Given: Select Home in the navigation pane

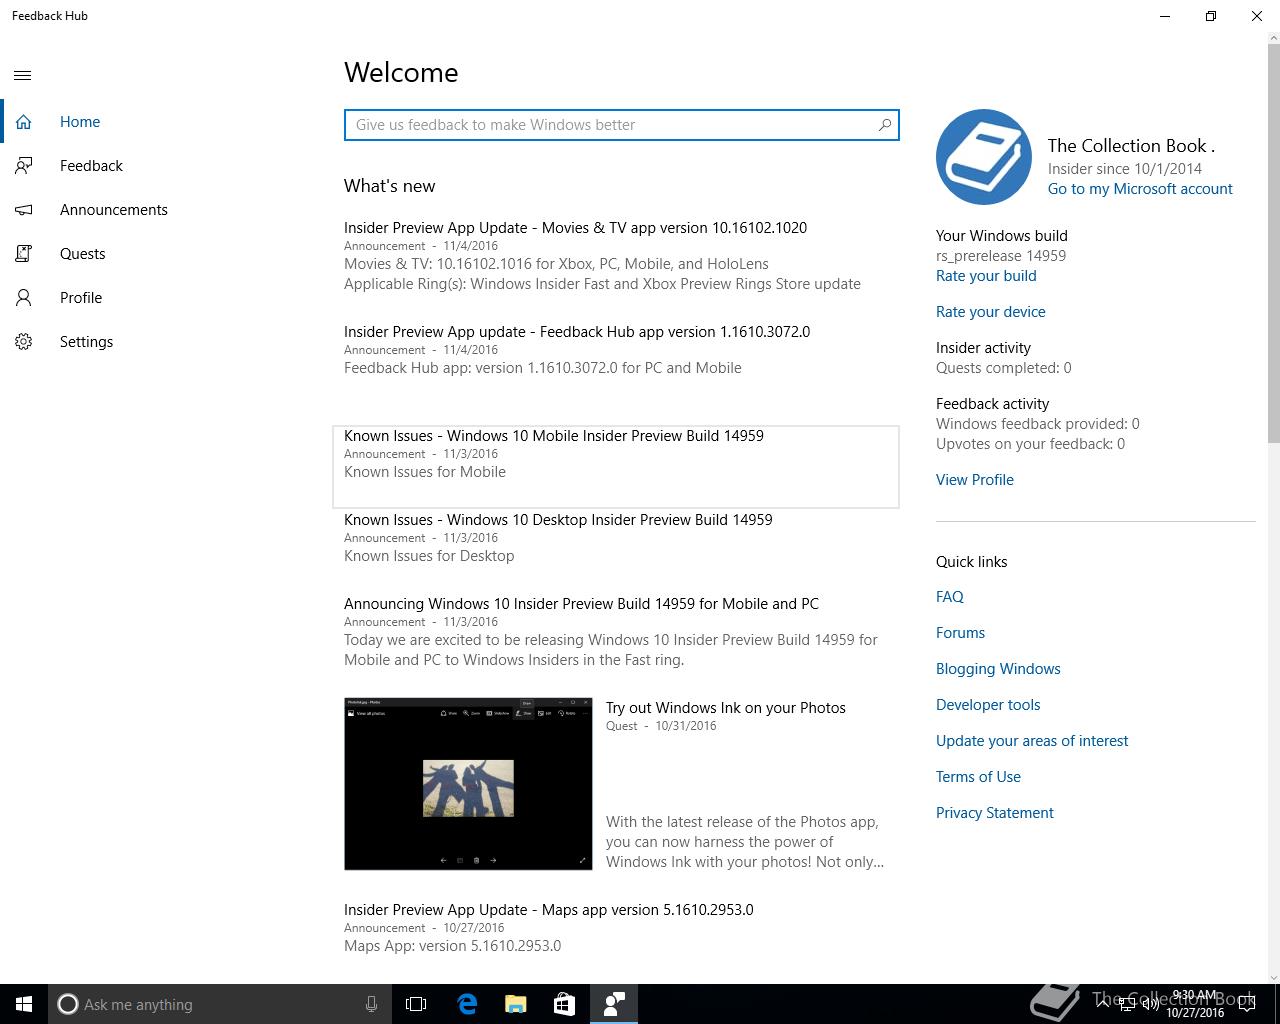Looking at the screenshot, I should coord(161,122).
